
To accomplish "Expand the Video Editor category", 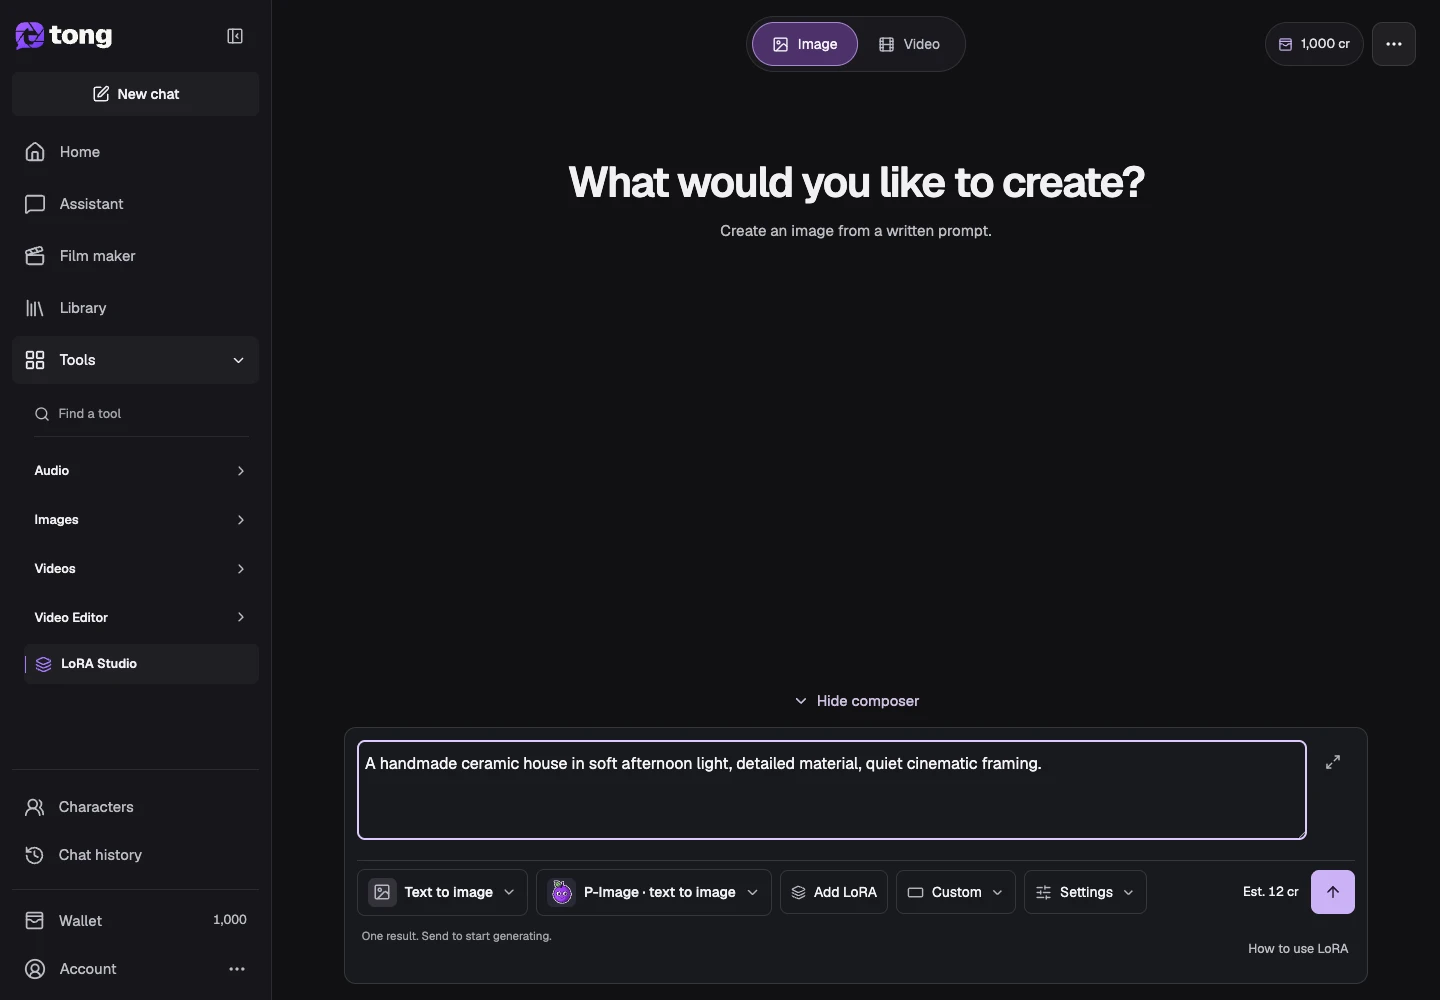I will pyautogui.click(x=141, y=618).
